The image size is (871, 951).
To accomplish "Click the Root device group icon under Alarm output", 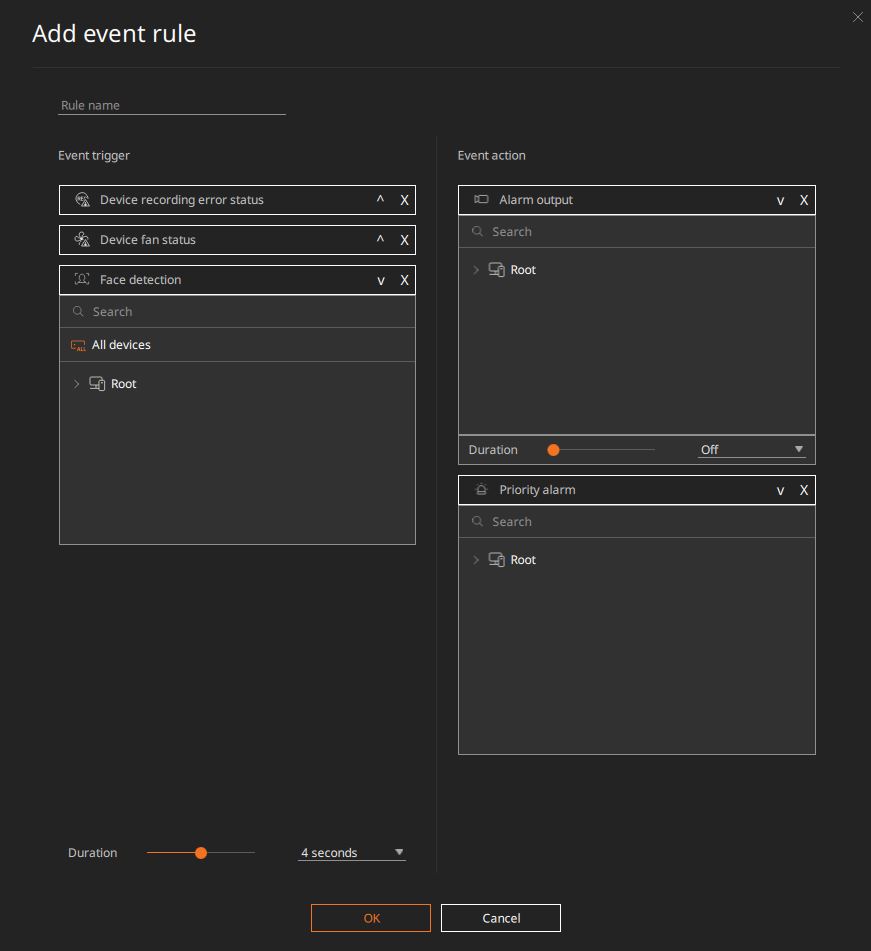I will tap(497, 269).
